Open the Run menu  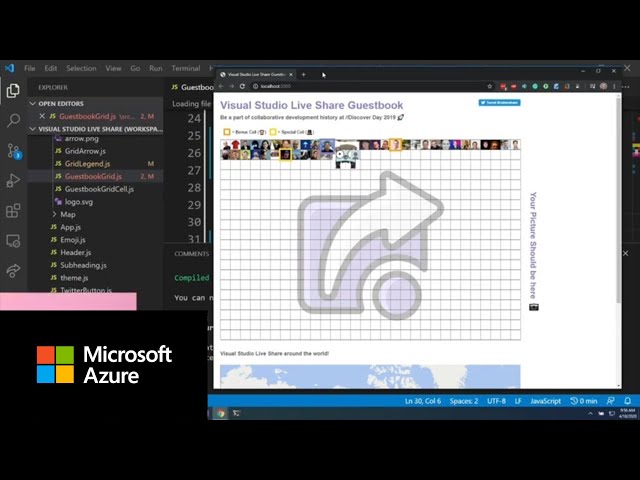pyautogui.click(x=156, y=68)
